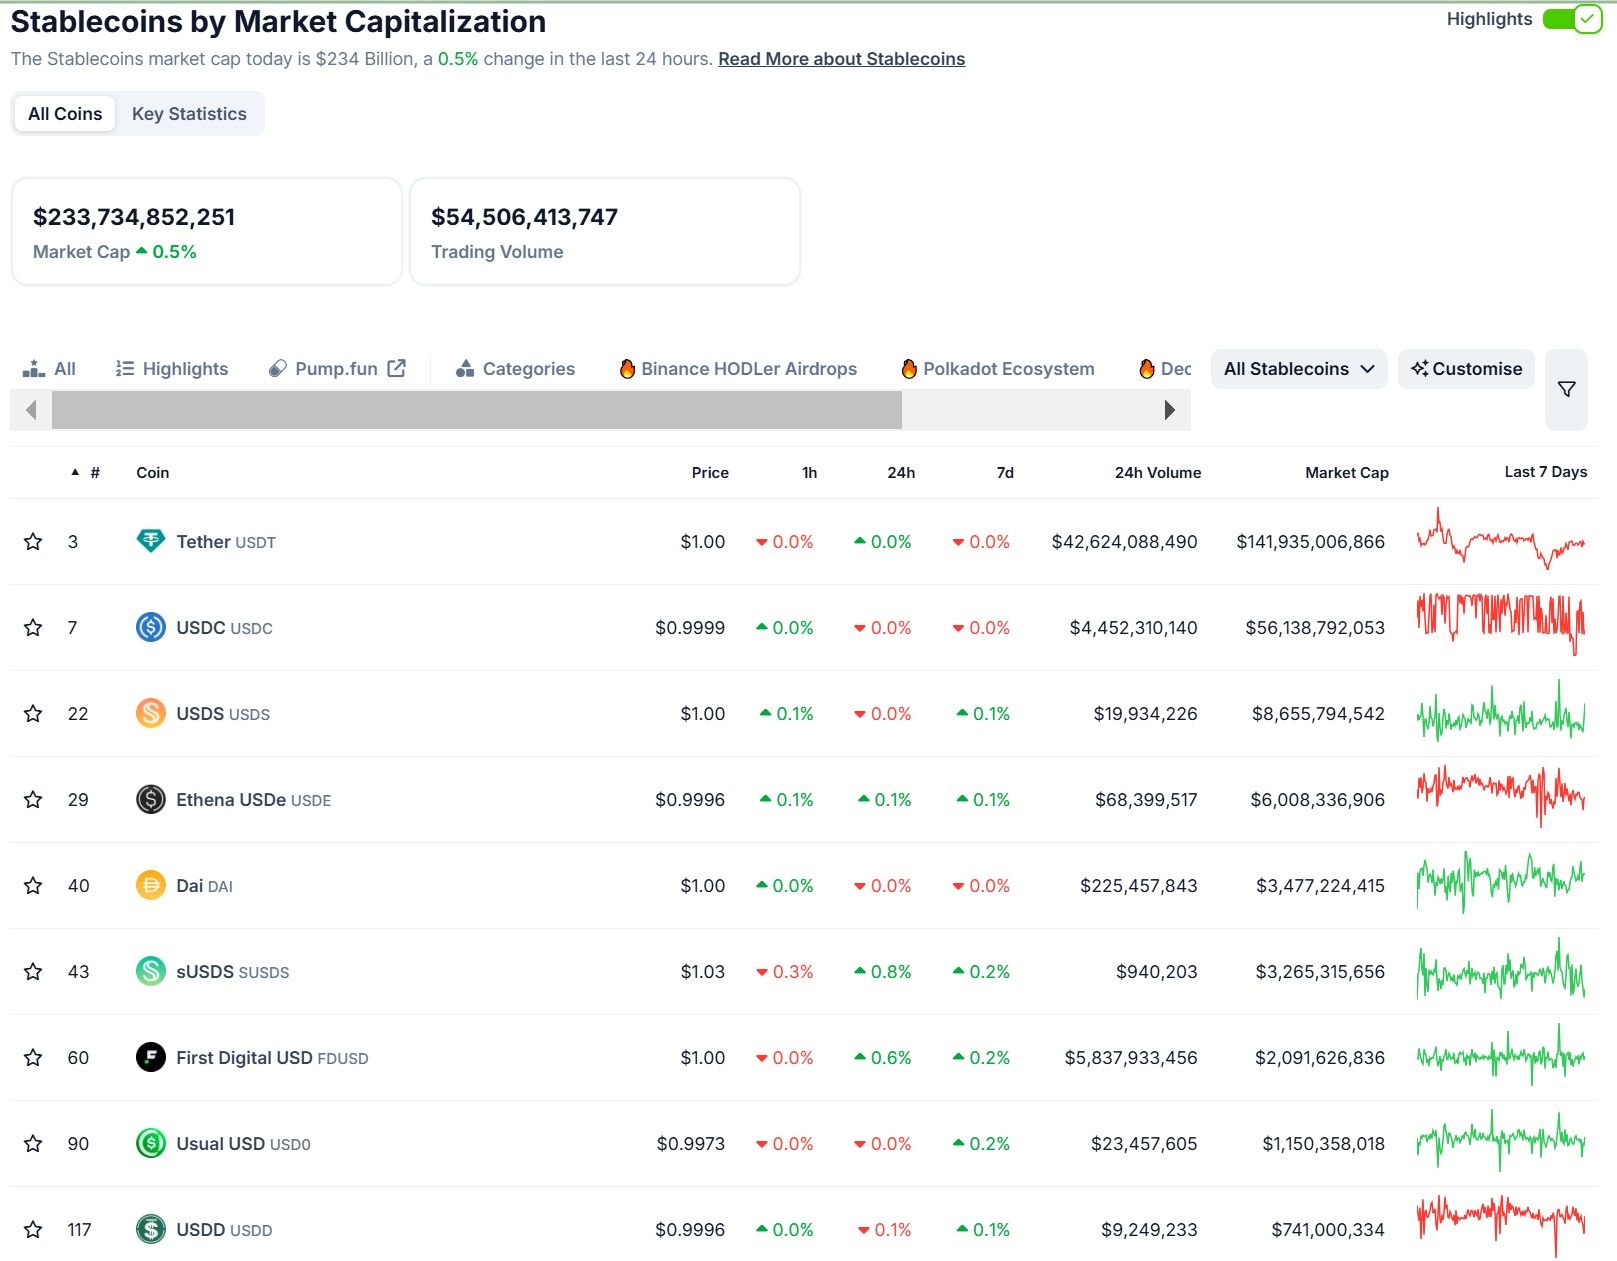The image size is (1617, 1261).
Task: Open Read More about Stablecoins link
Action: click(x=841, y=59)
